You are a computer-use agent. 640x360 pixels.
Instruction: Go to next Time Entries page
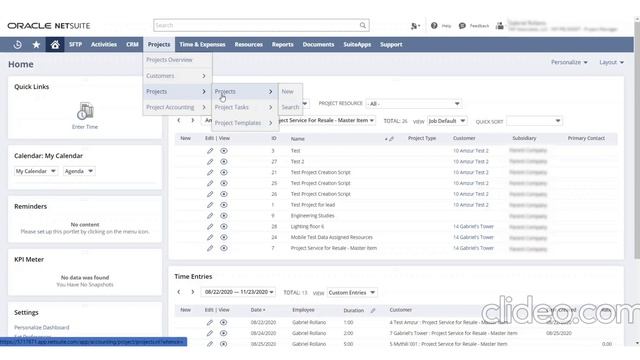coord(193,292)
